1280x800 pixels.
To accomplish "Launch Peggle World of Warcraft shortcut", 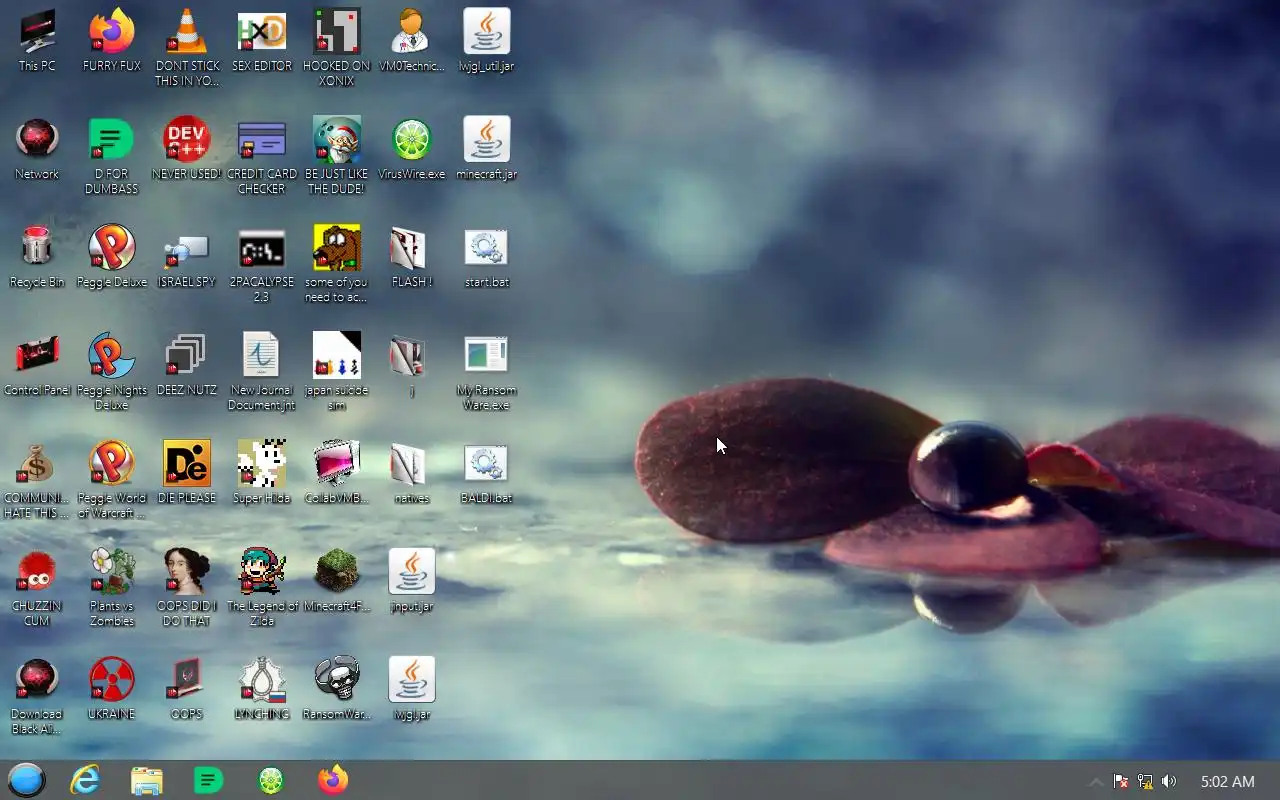I will [x=112, y=480].
